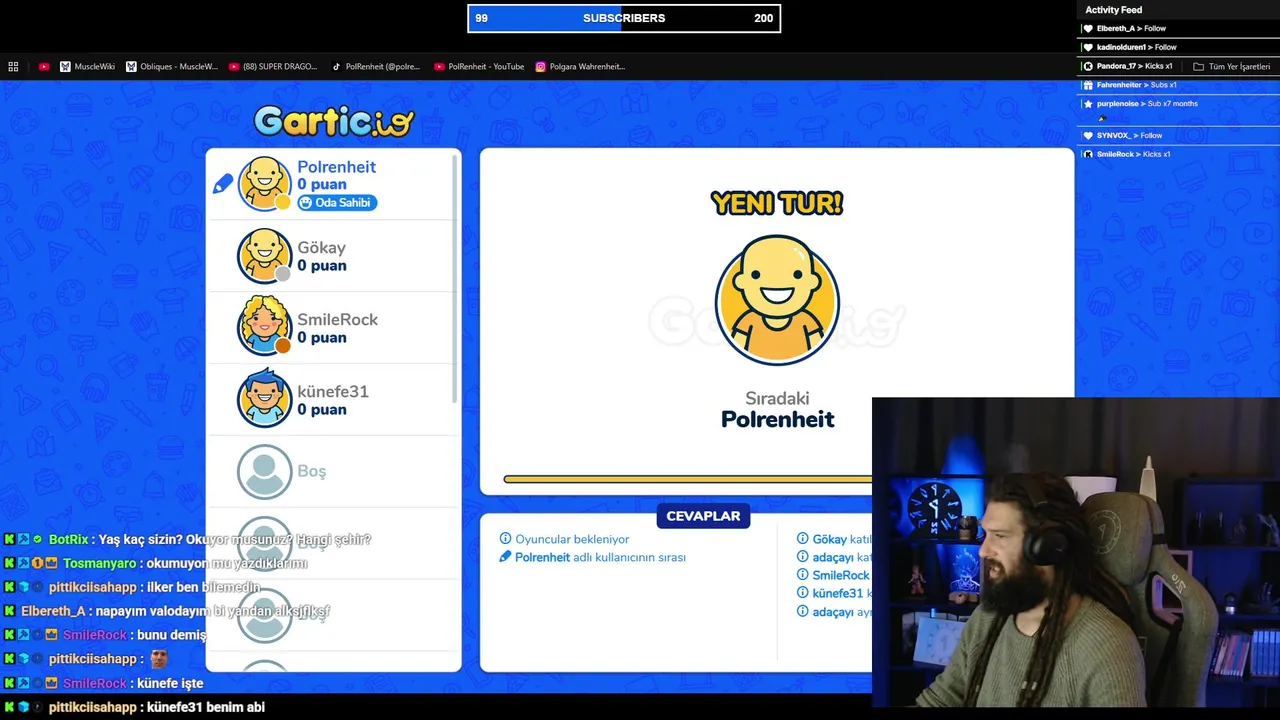Image resolution: width=1280 pixels, height=720 pixels.
Task: Click the pencil icon beside Polrenheit in player list
Action: (x=222, y=184)
